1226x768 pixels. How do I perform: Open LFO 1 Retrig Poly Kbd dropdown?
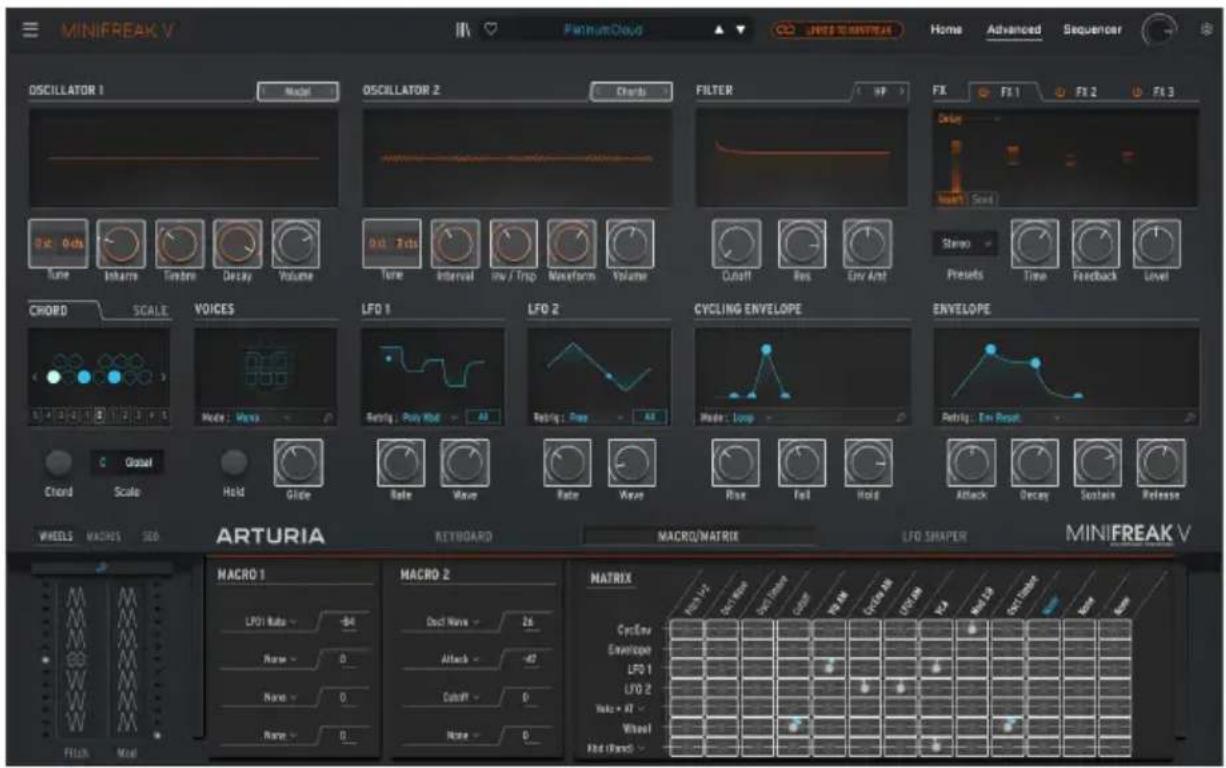tap(428, 417)
